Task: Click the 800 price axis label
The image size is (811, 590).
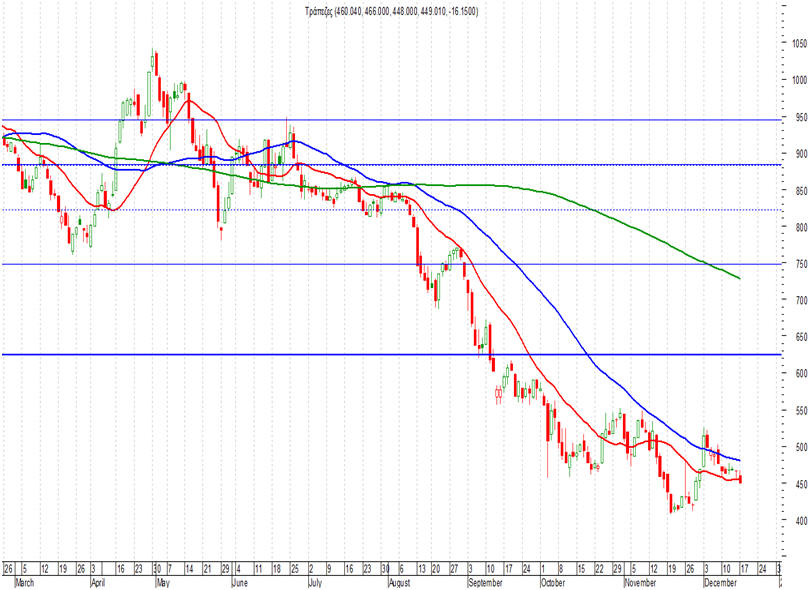Action: (x=801, y=227)
